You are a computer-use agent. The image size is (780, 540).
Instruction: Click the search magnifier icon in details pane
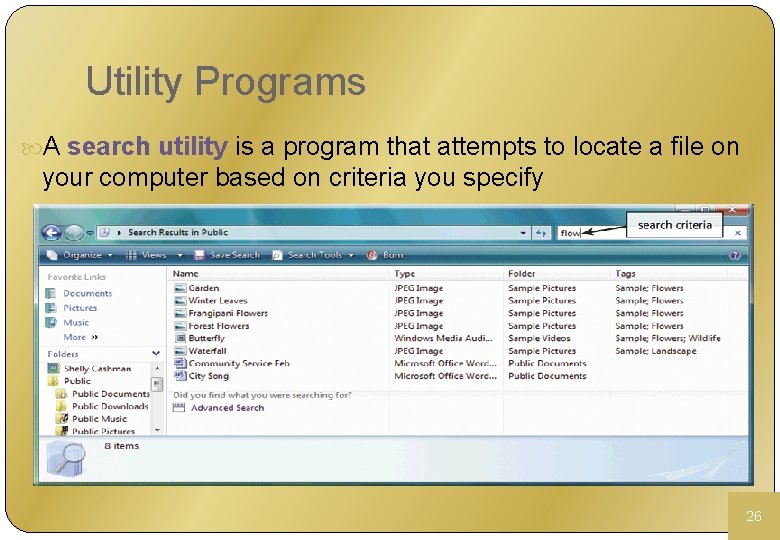pyautogui.click(x=66, y=458)
